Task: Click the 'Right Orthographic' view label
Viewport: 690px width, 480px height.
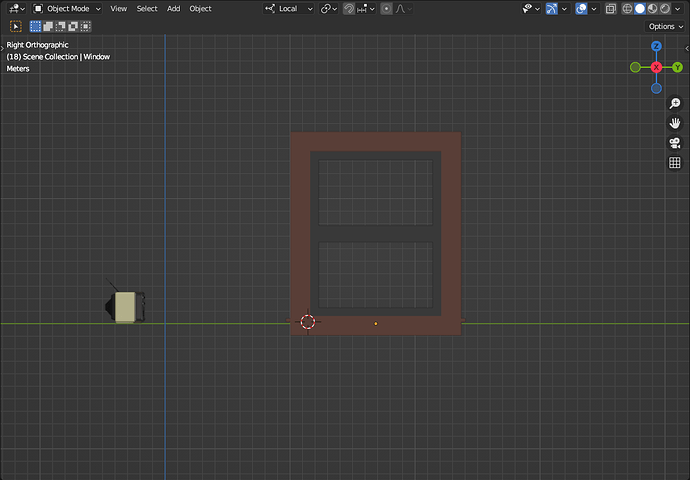Action: coord(37,45)
